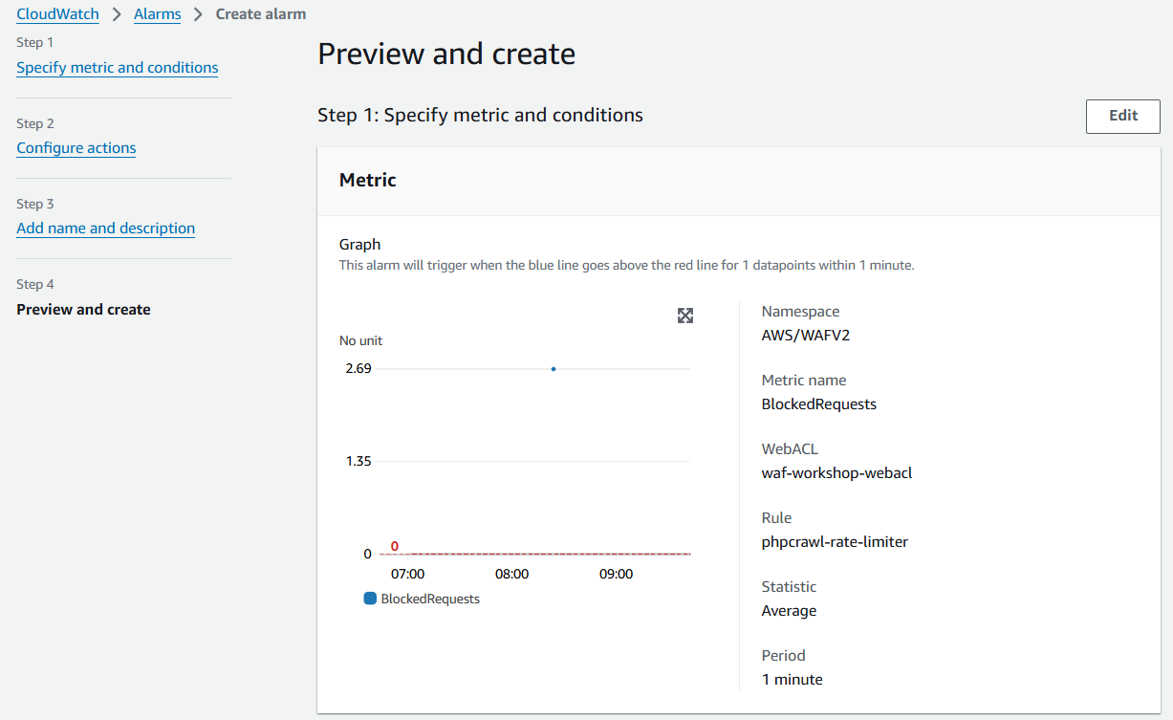This screenshot has width=1173, height=720.
Task: Click the Create alarm breadcrumb text
Action: coord(261,14)
